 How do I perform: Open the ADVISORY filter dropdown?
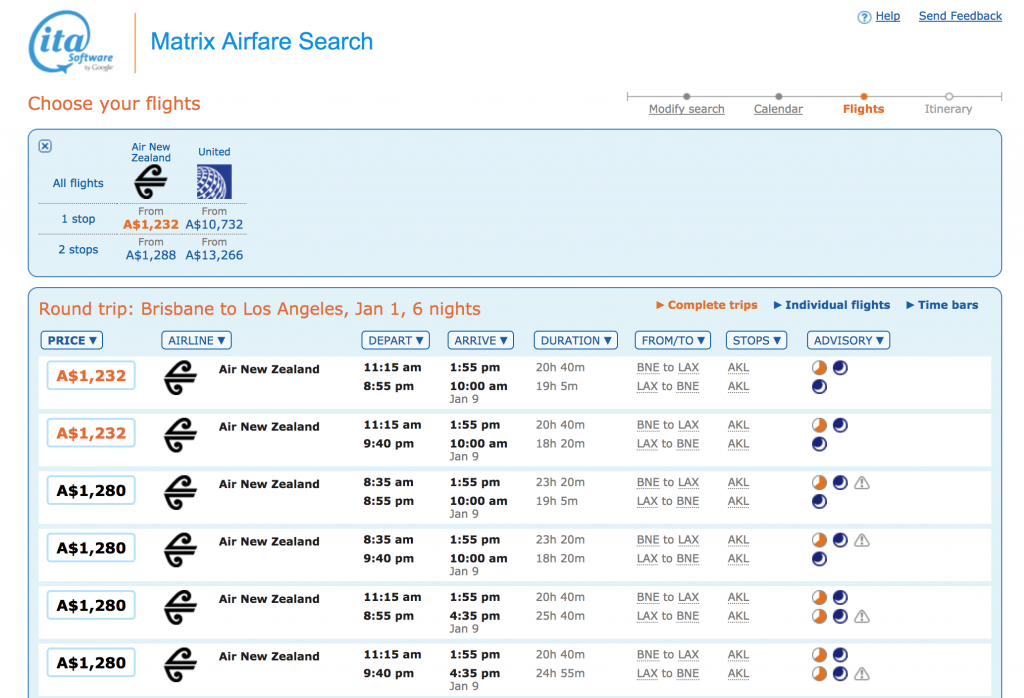coord(848,340)
